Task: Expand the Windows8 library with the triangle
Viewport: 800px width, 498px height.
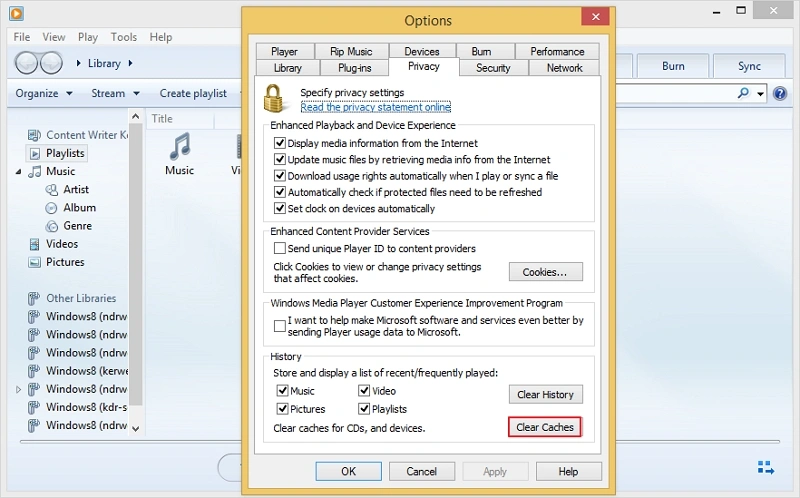Action: coord(18,389)
